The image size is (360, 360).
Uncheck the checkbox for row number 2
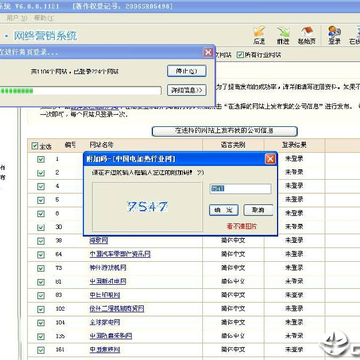41,173
